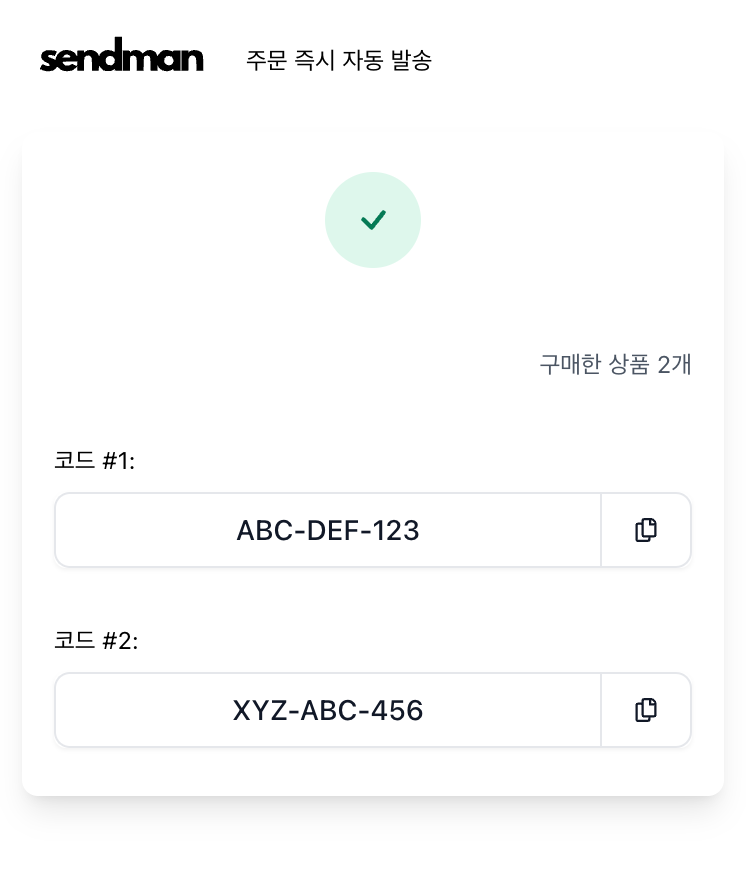The width and height of the screenshot is (746, 880).
Task: Copy code #1 using its copy icon
Action: pyautogui.click(x=646, y=530)
